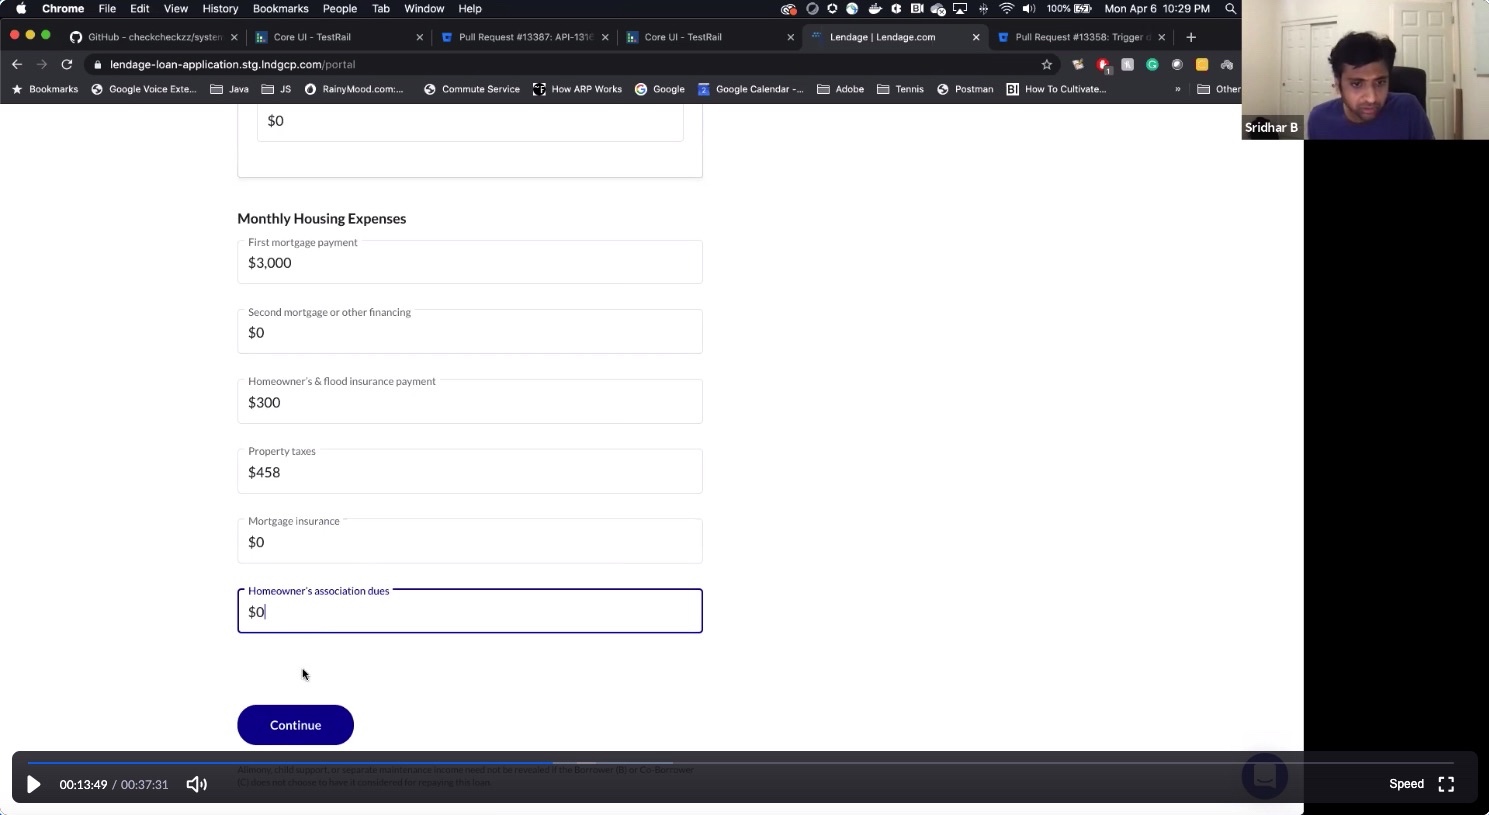Viewport: 1489px width, 815px height.
Task: Open the Bookmarks star bookmark
Action: pyautogui.click(x=44, y=89)
